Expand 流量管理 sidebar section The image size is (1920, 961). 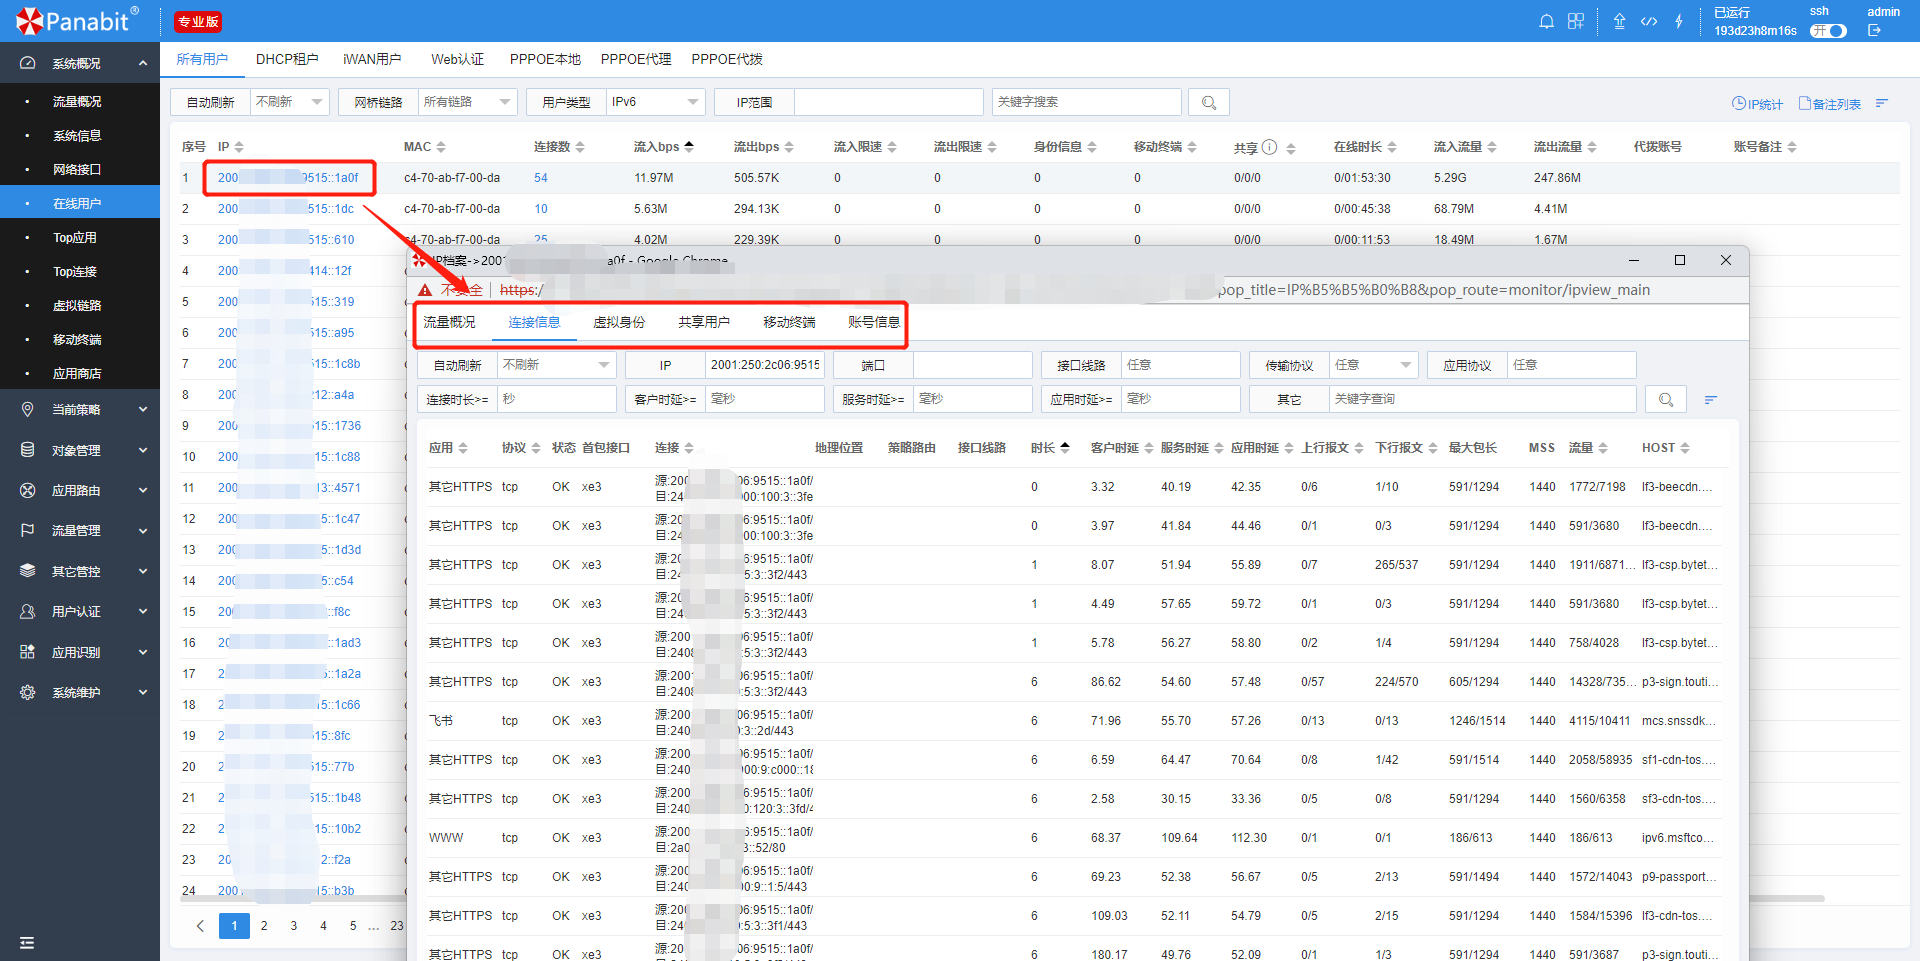coord(80,530)
